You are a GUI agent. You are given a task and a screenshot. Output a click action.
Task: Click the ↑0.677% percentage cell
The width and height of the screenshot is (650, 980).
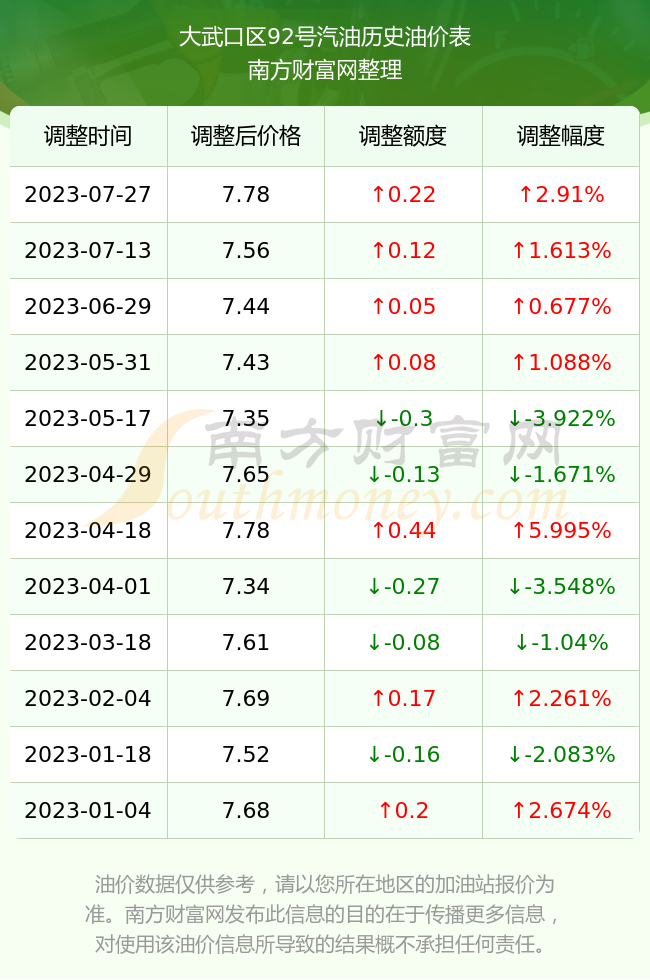click(x=561, y=307)
